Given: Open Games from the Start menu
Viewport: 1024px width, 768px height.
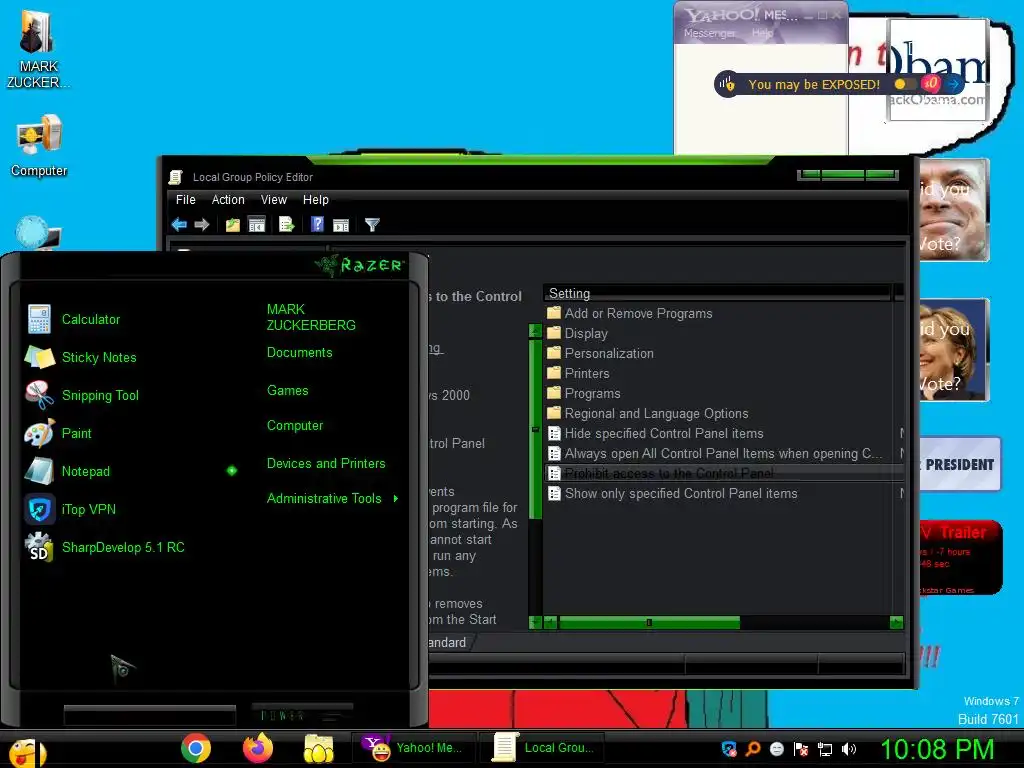Looking at the screenshot, I should 287,391.
